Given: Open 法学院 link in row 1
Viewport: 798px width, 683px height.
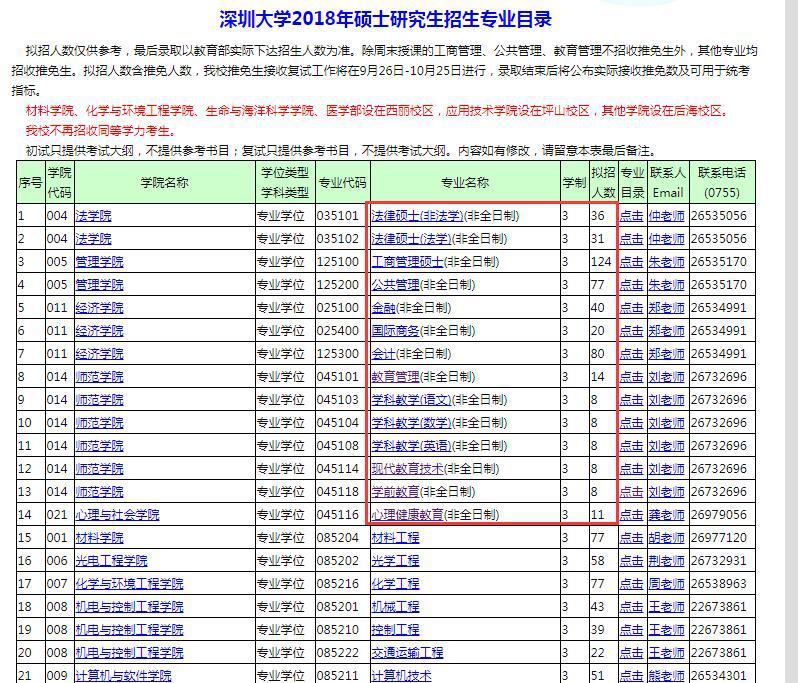Looking at the screenshot, I should (94, 216).
